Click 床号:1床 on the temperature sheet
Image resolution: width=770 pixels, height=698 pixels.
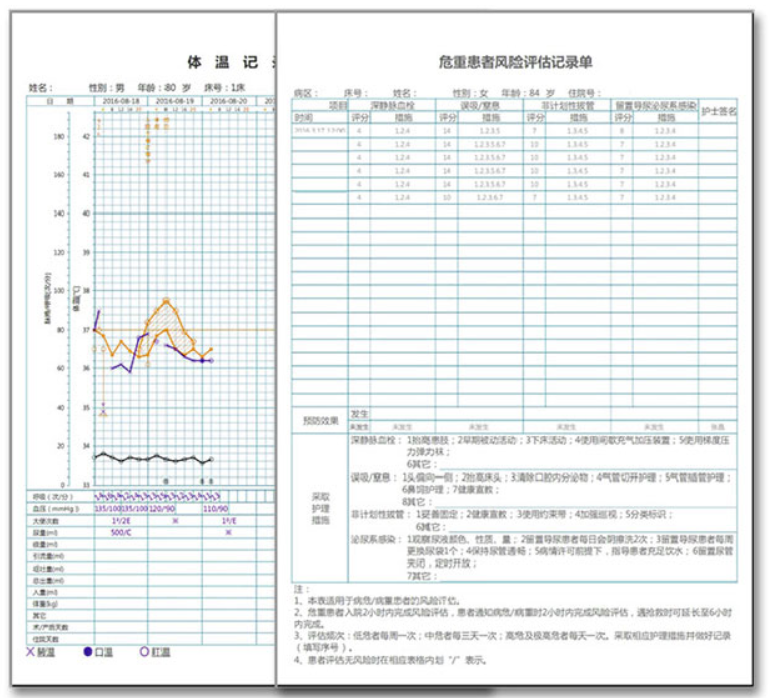point(224,88)
